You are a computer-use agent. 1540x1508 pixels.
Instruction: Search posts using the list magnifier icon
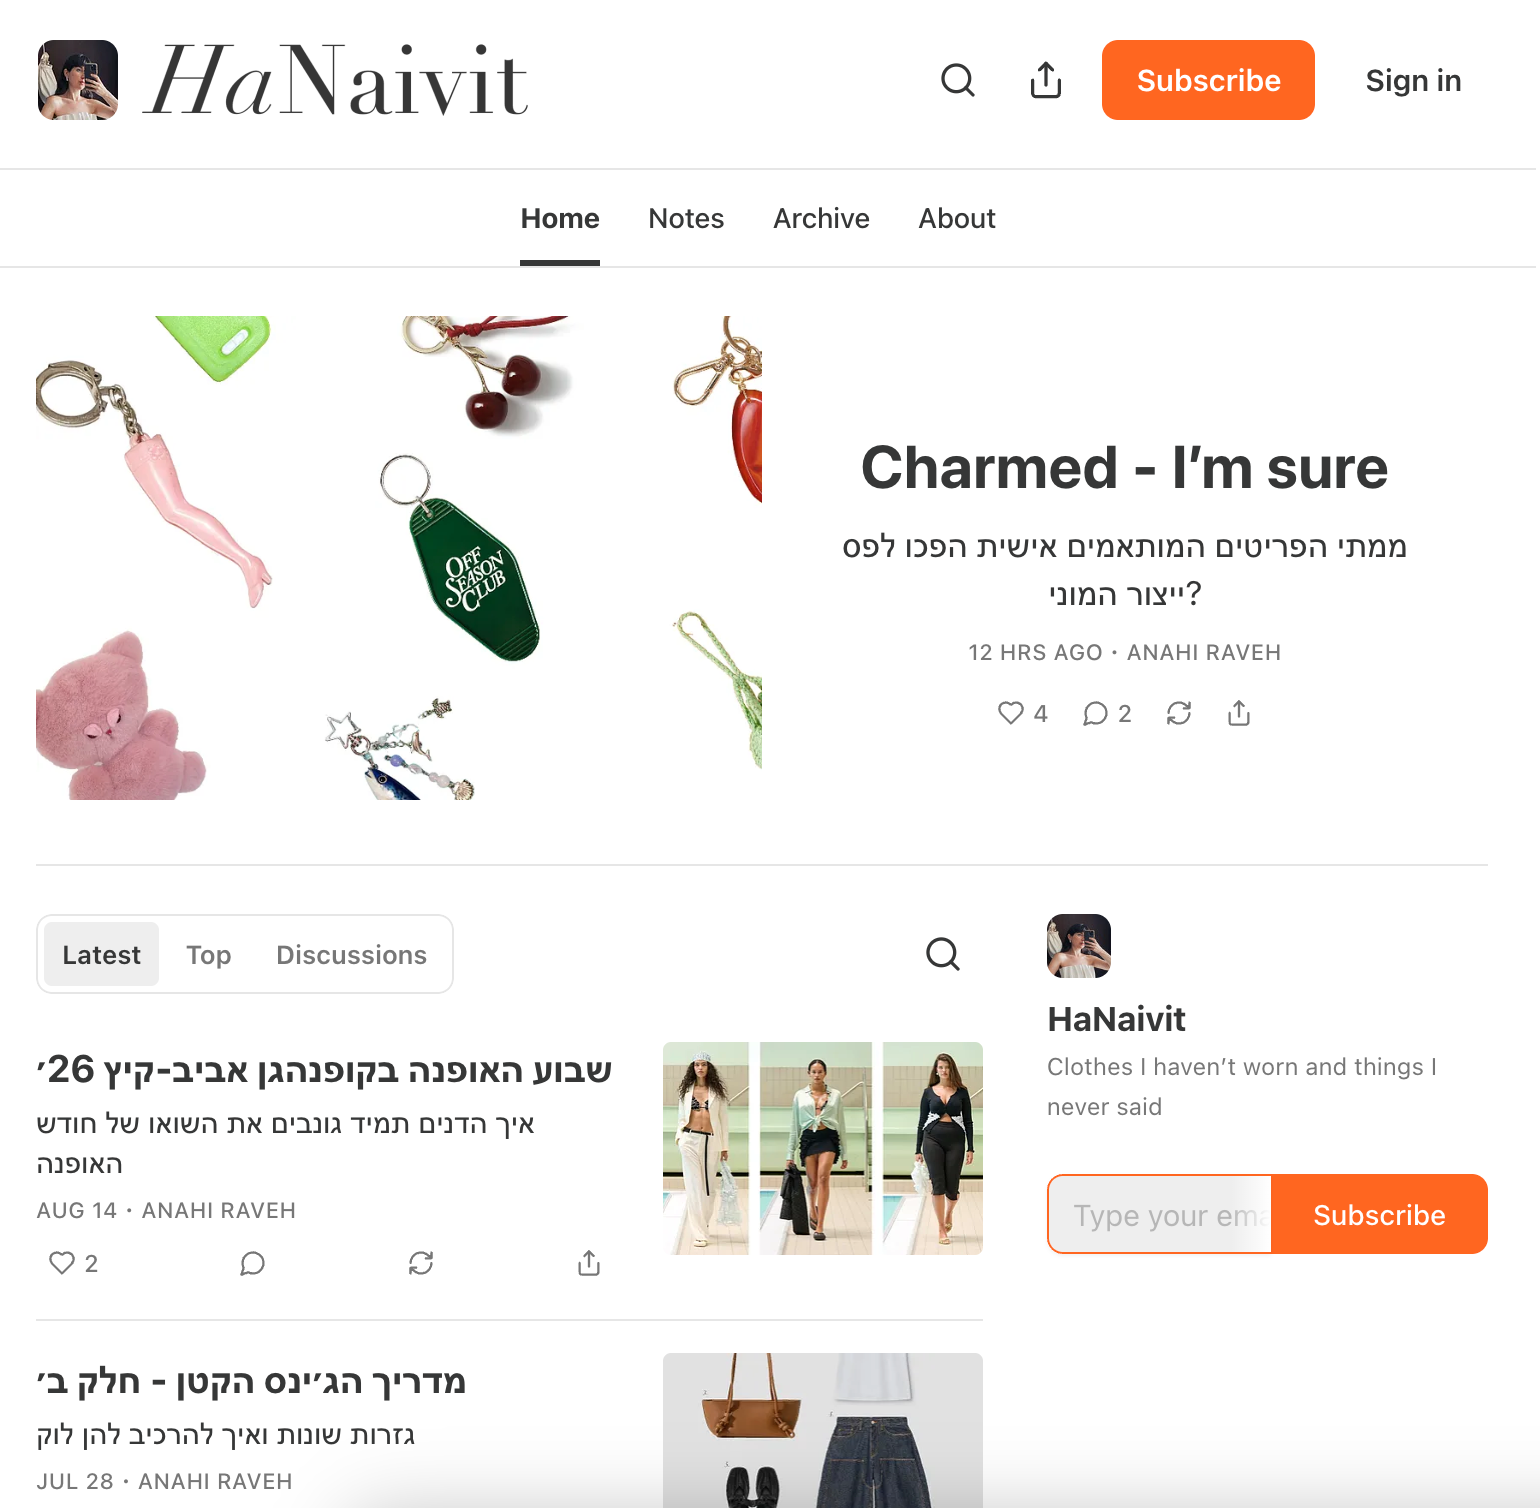point(942,954)
